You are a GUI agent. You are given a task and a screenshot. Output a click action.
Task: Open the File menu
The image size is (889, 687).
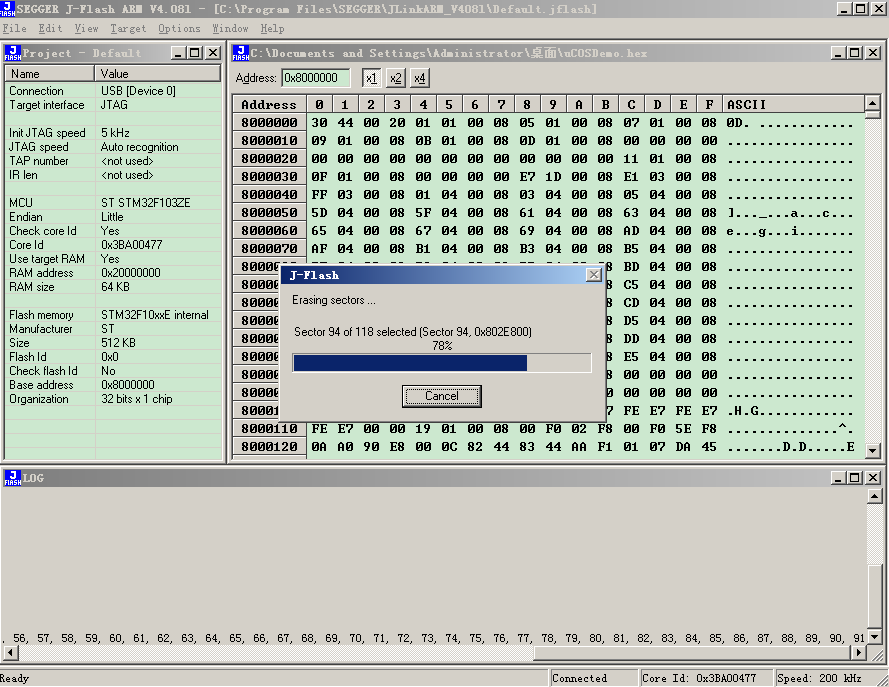point(14,28)
